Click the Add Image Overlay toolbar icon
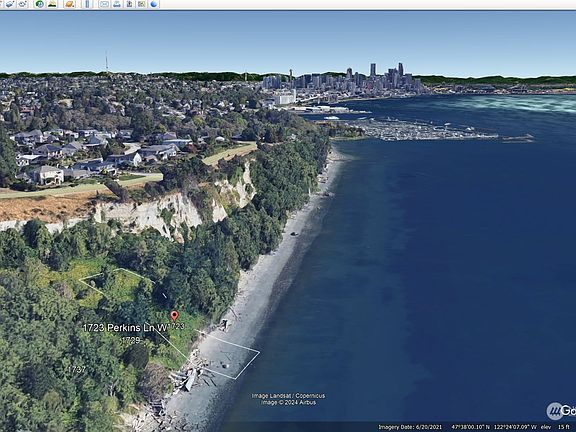The height and width of the screenshot is (432, 576). coord(10,4)
